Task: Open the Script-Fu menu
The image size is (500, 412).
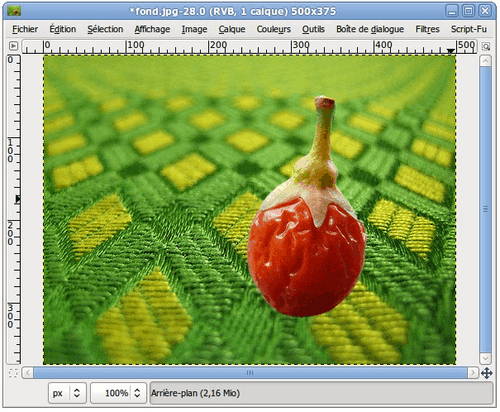Action: pyautogui.click(x=469, y=29)
